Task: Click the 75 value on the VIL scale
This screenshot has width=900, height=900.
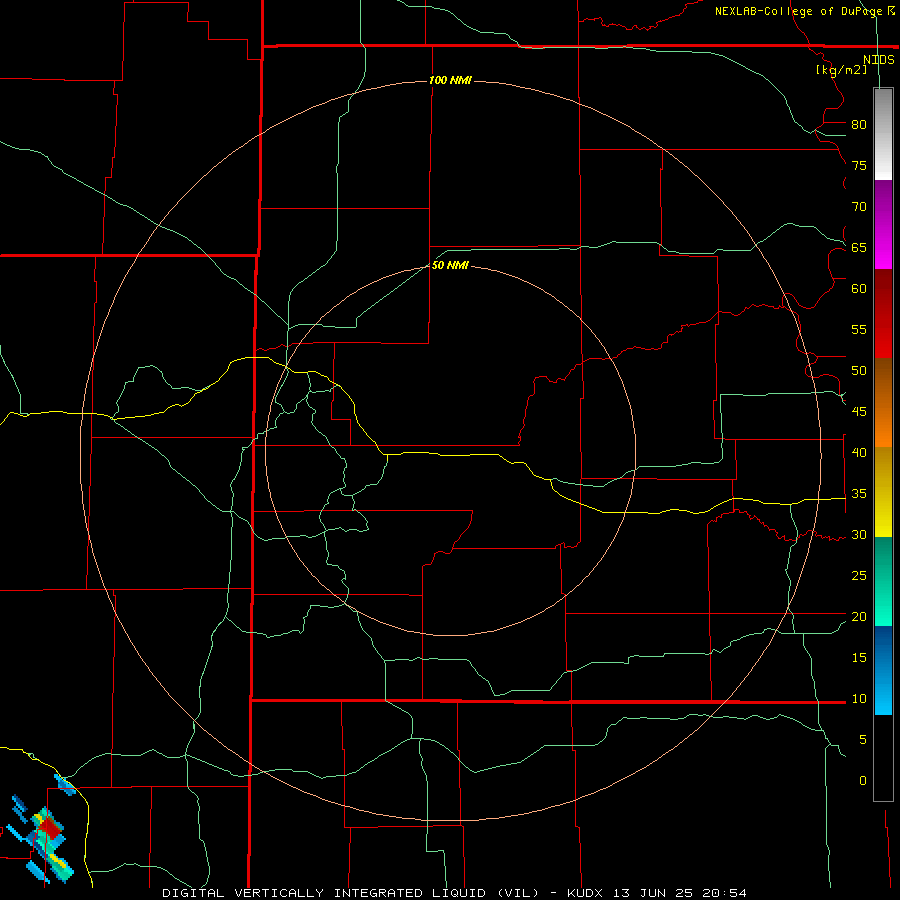Action: click(x=859, y=166)
